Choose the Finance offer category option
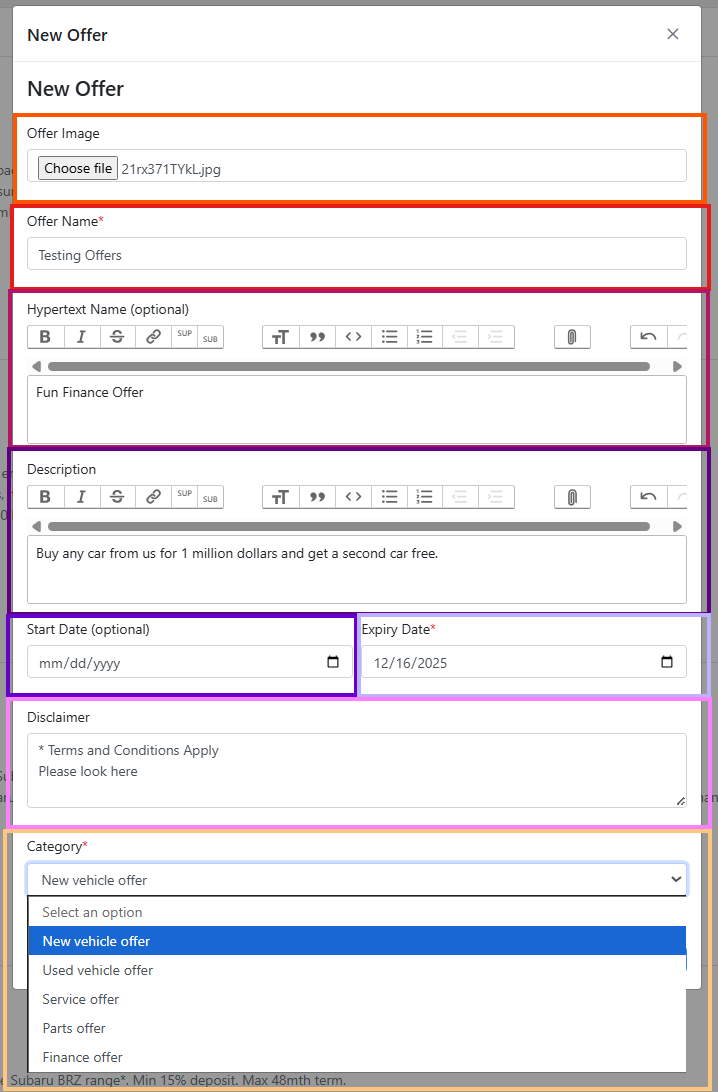Screen dimensions: 718x1092 tap(83, 1057)
